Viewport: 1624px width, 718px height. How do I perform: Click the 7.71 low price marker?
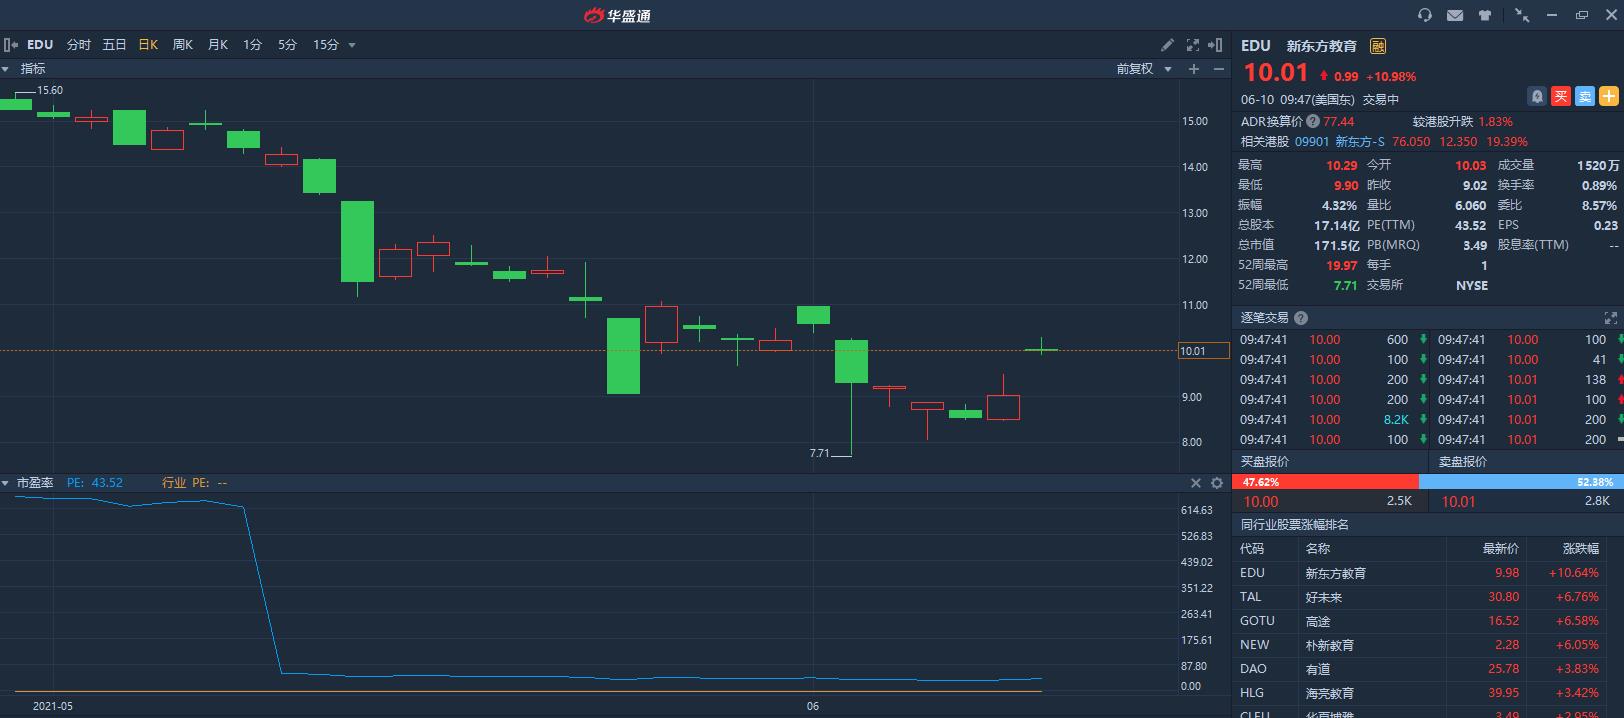click(x=819, y=453)
